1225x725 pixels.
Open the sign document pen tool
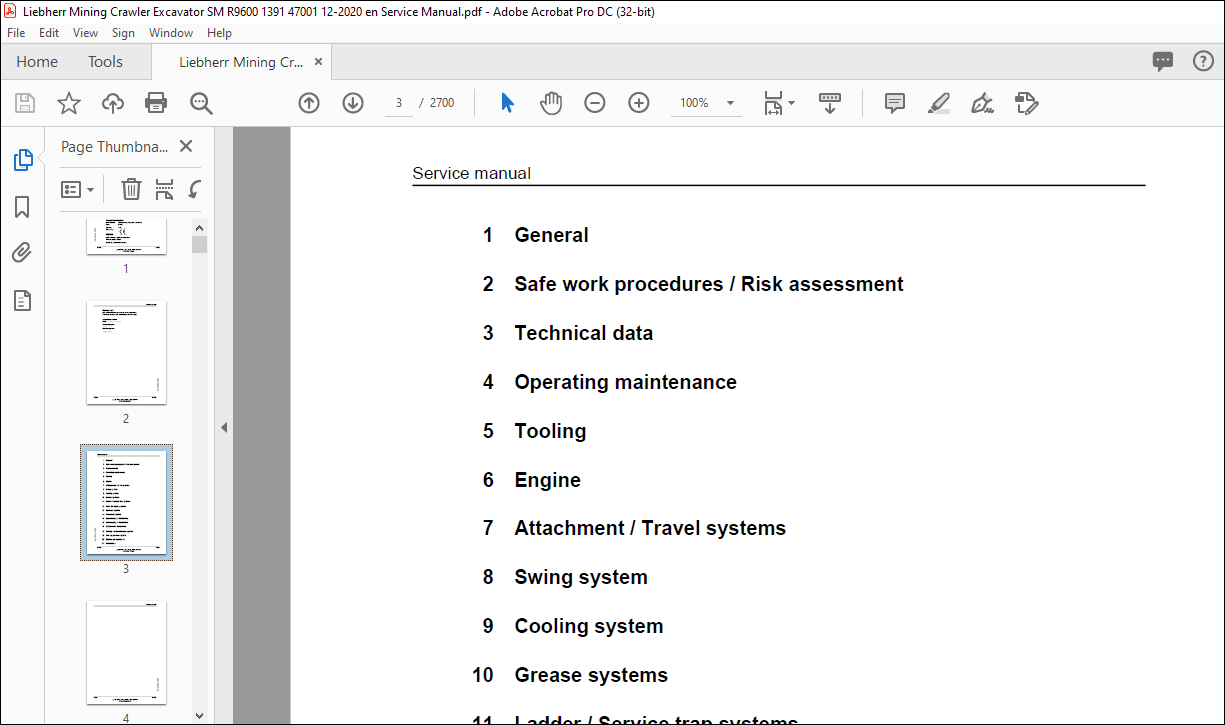click(x=982, y=103)
